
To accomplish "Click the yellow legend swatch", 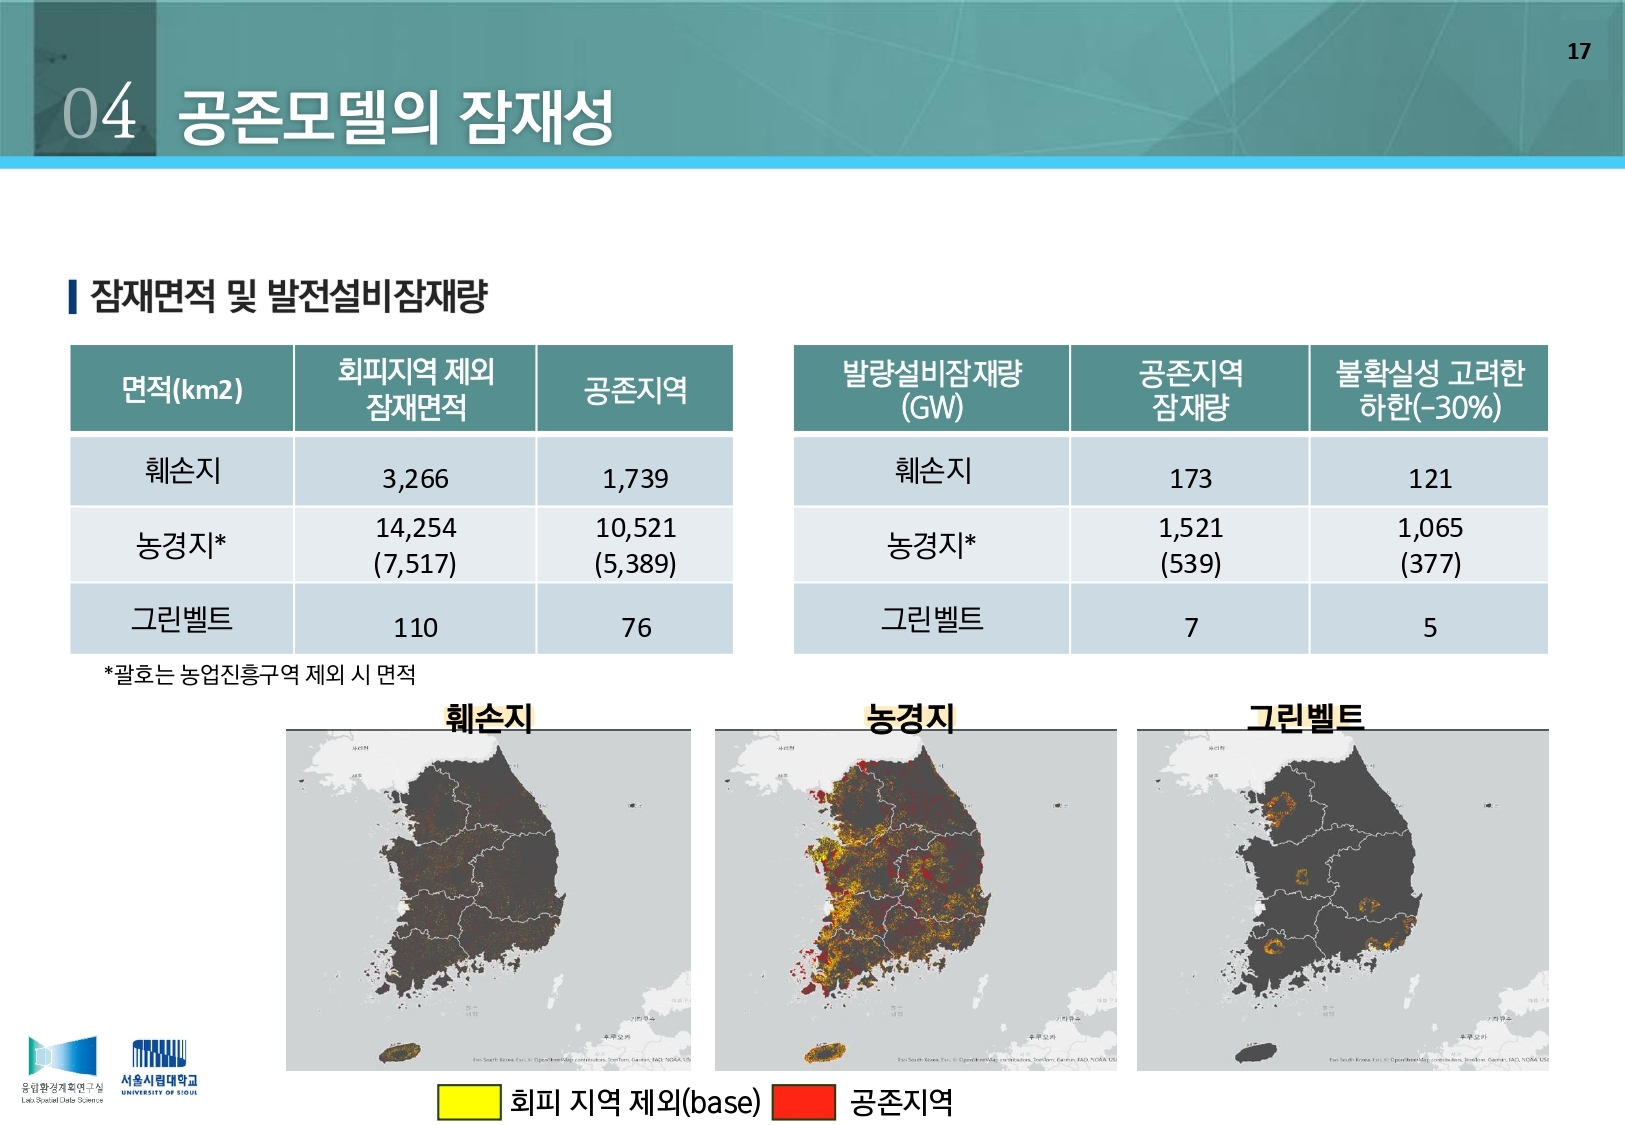I will coord(469,1102).
